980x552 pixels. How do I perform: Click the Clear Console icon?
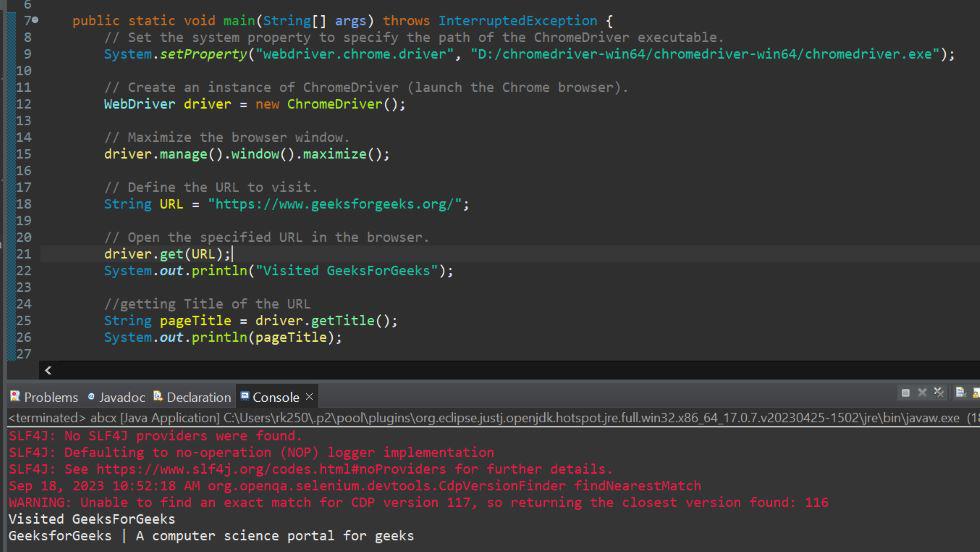coord(961,393)
